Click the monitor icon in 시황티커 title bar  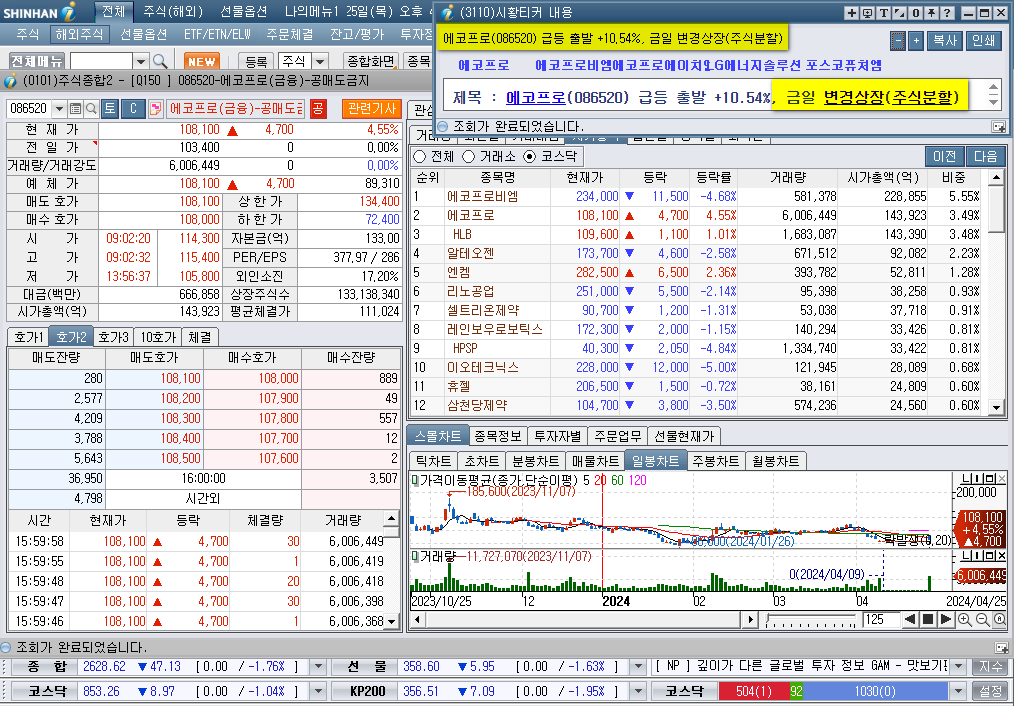[x=867, y=13]
